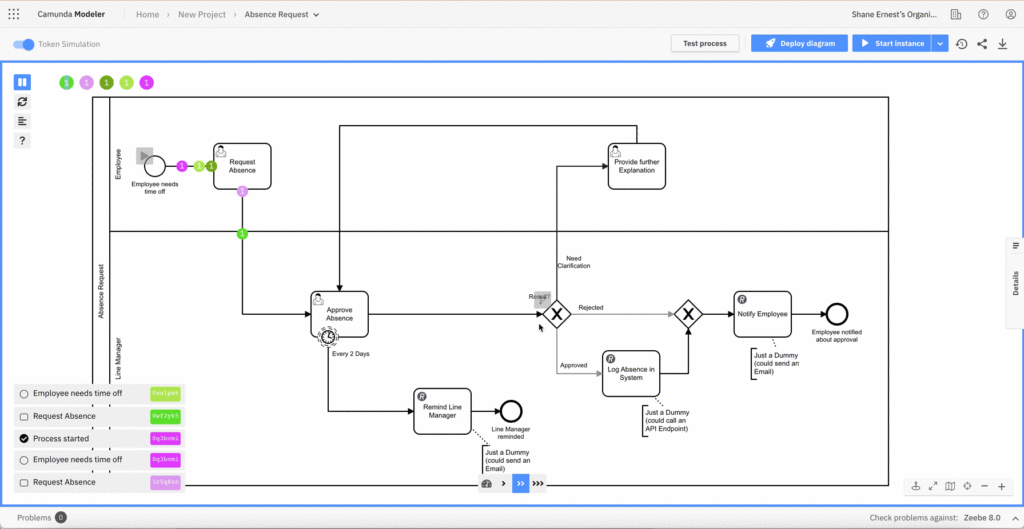Click Shane Ernest's Organization name
Viewport: 1024px width, 529px height.
click(x=894, y=14)
